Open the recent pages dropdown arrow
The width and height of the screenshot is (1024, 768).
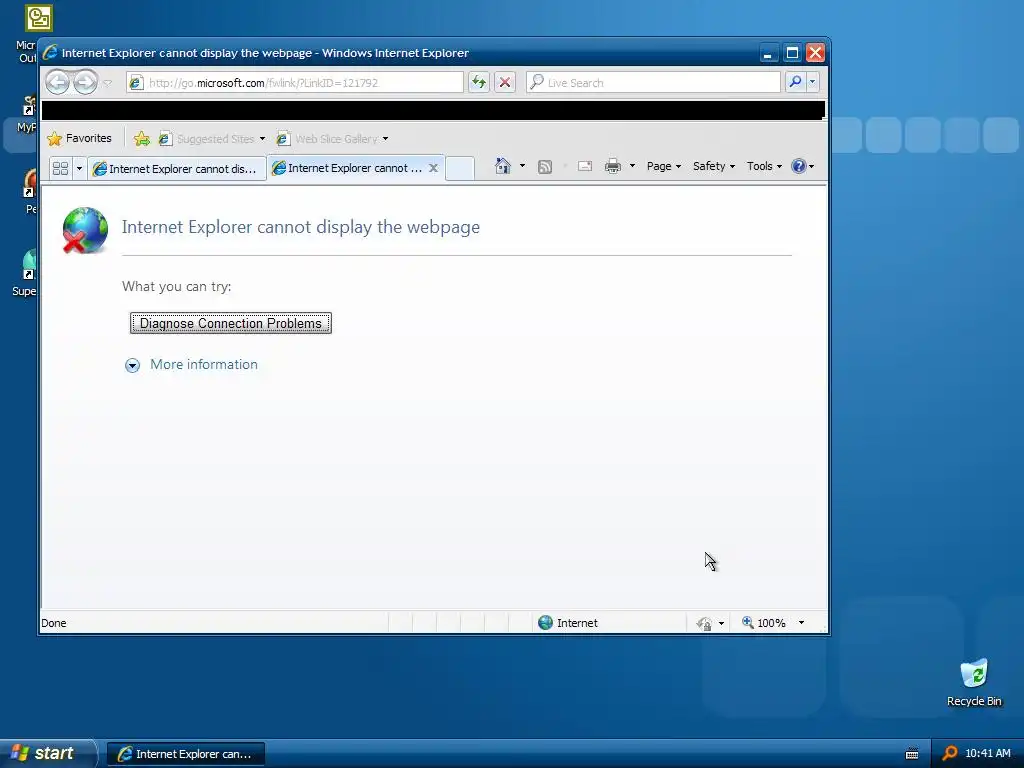pos(108,83)
